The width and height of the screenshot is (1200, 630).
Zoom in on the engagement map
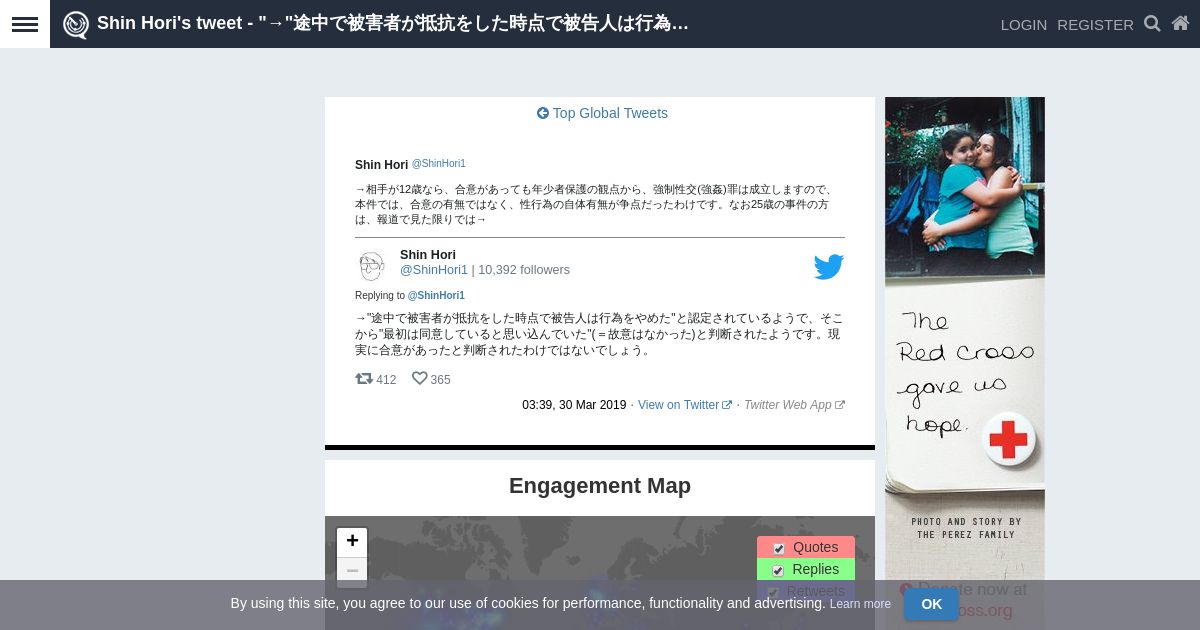click(352, 542)
